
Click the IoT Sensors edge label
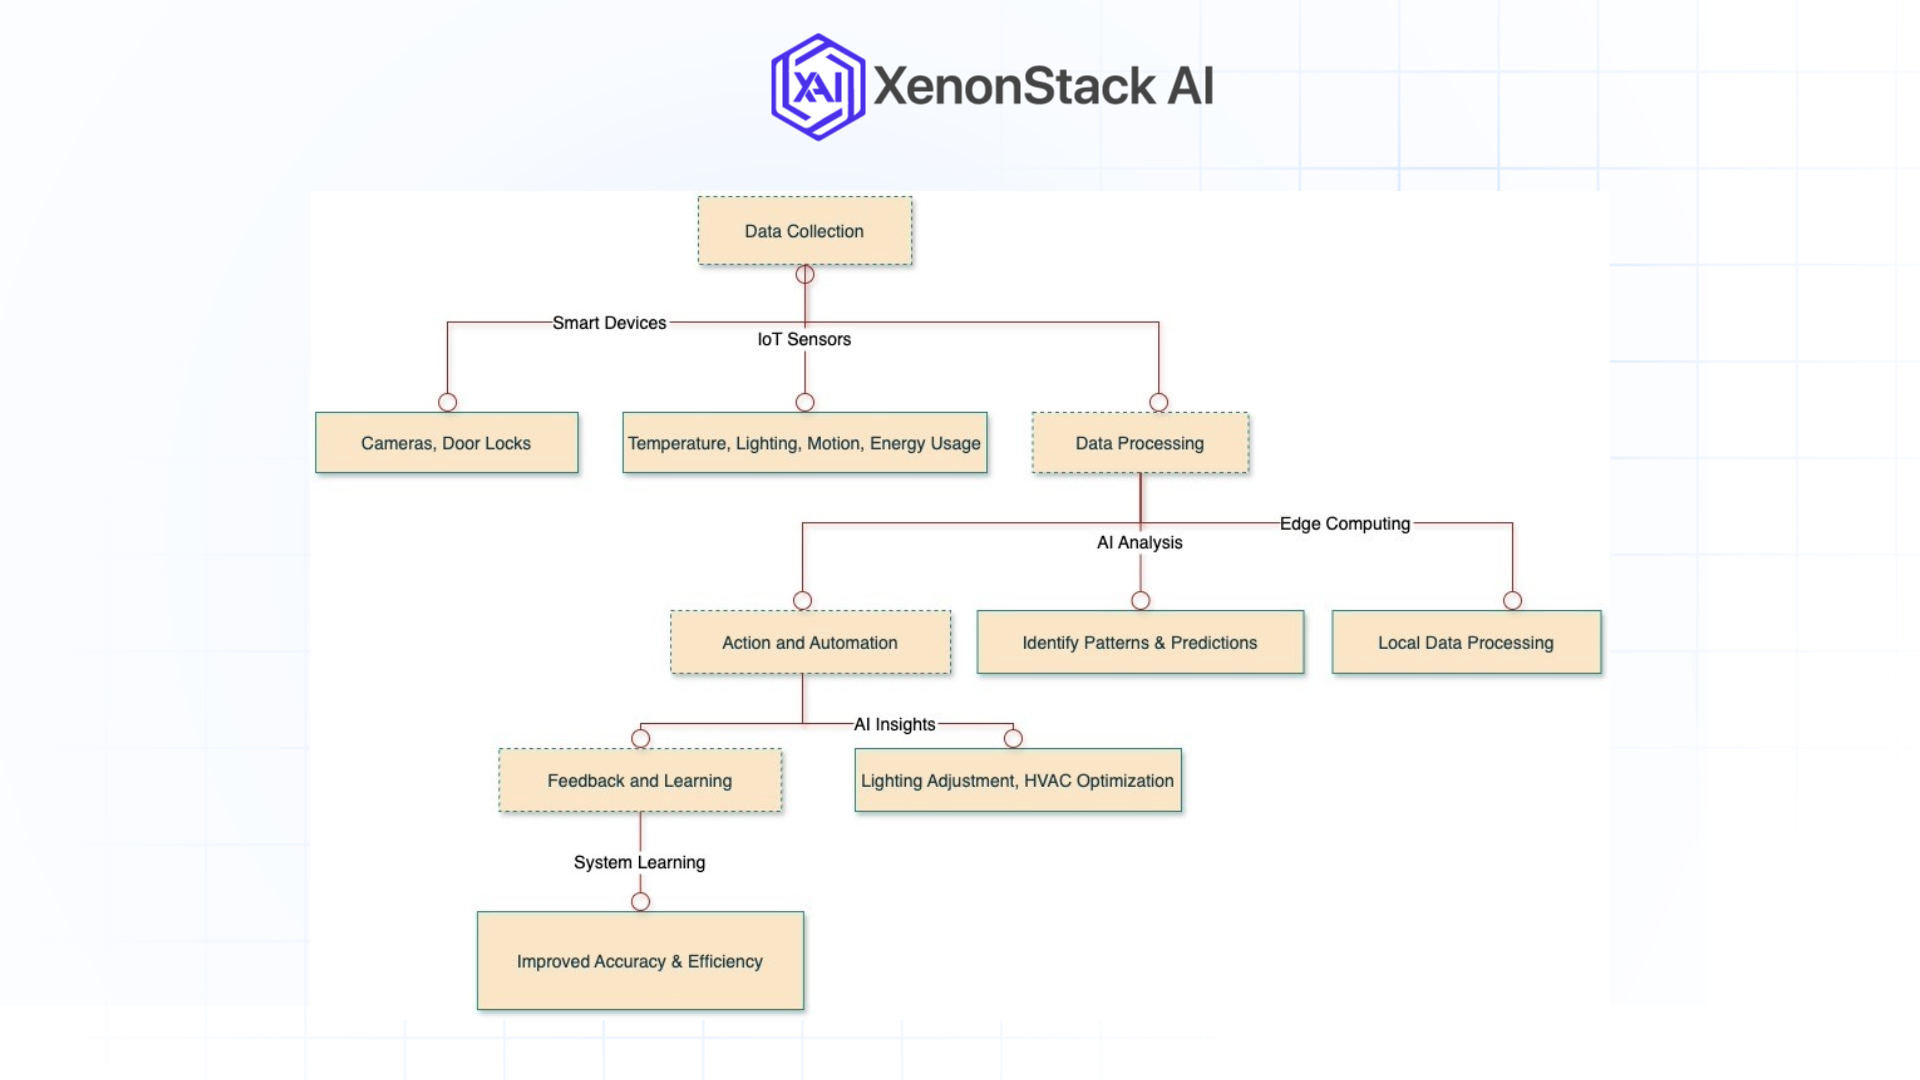(x=804, y=339)
